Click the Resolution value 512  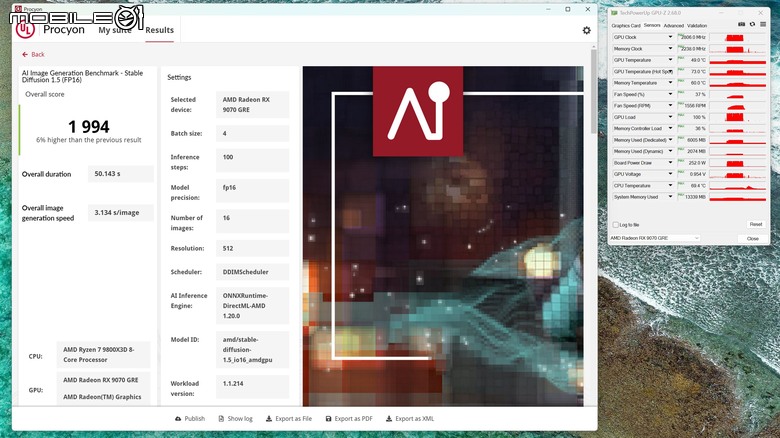coord(252,248)
